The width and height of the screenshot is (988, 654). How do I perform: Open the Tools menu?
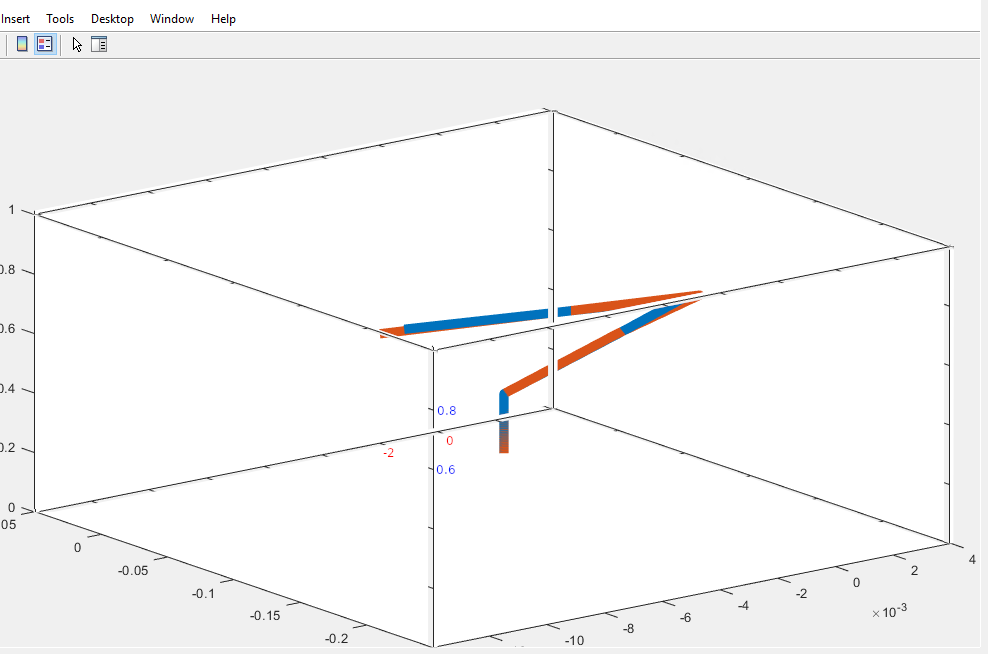point(60,19)
